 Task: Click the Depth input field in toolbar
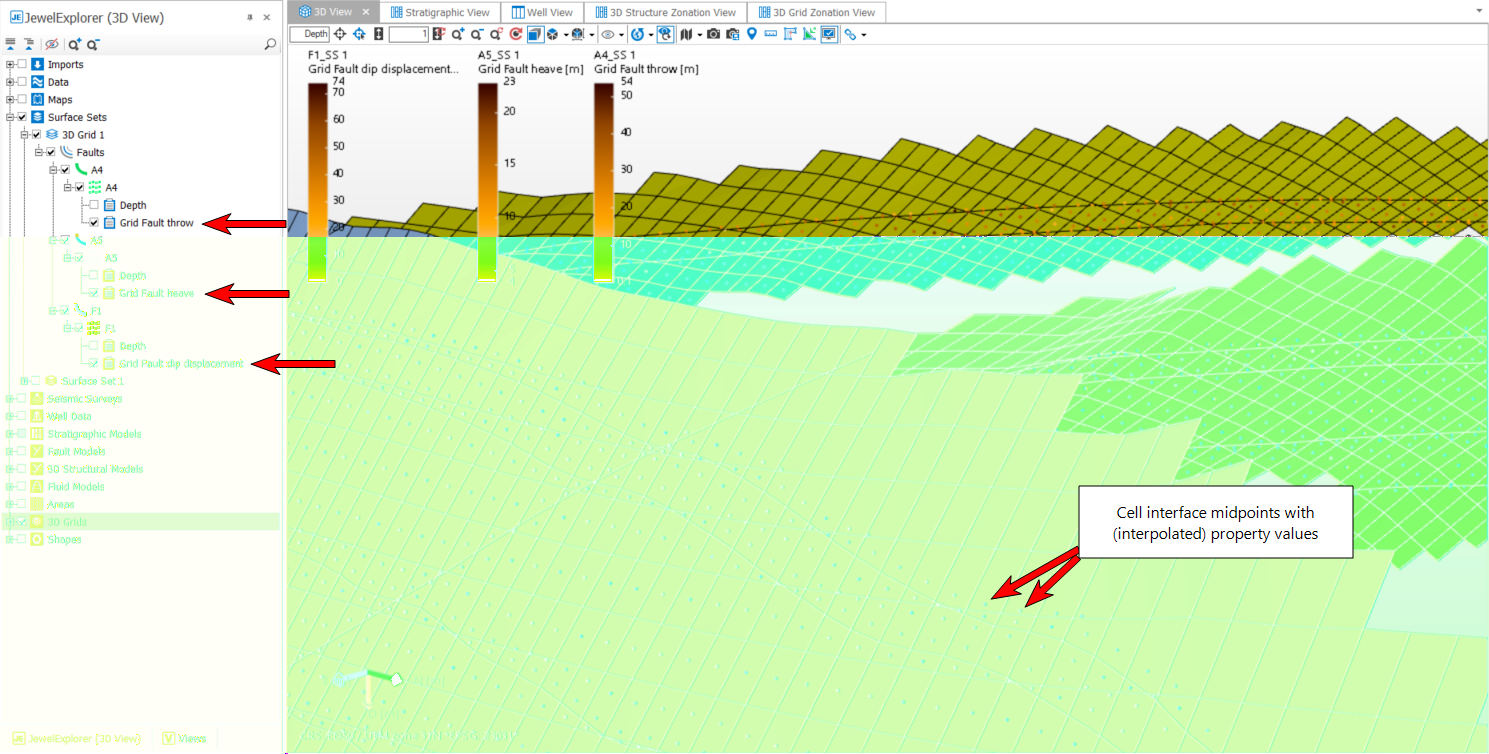309,34
